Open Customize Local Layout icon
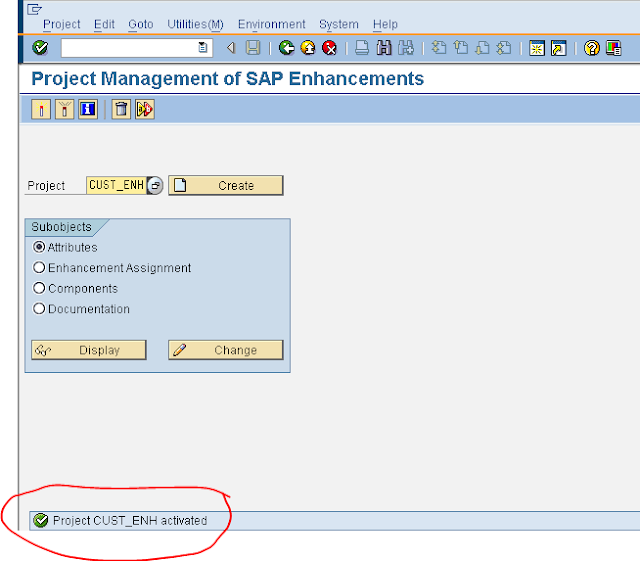The width and height of the screenshot is (640, 561). pyautogui.click(x=613, y=48)
